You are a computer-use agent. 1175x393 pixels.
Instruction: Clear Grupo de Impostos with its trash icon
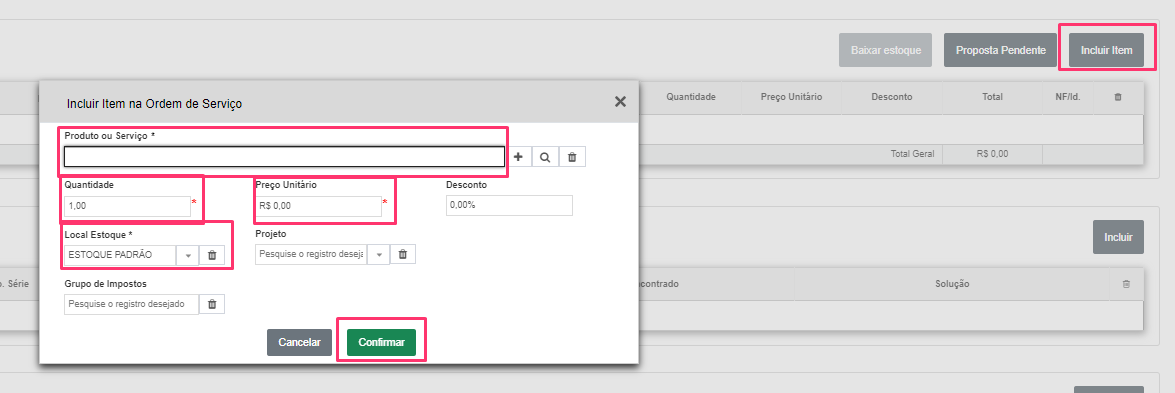click(x=211, y=304)
